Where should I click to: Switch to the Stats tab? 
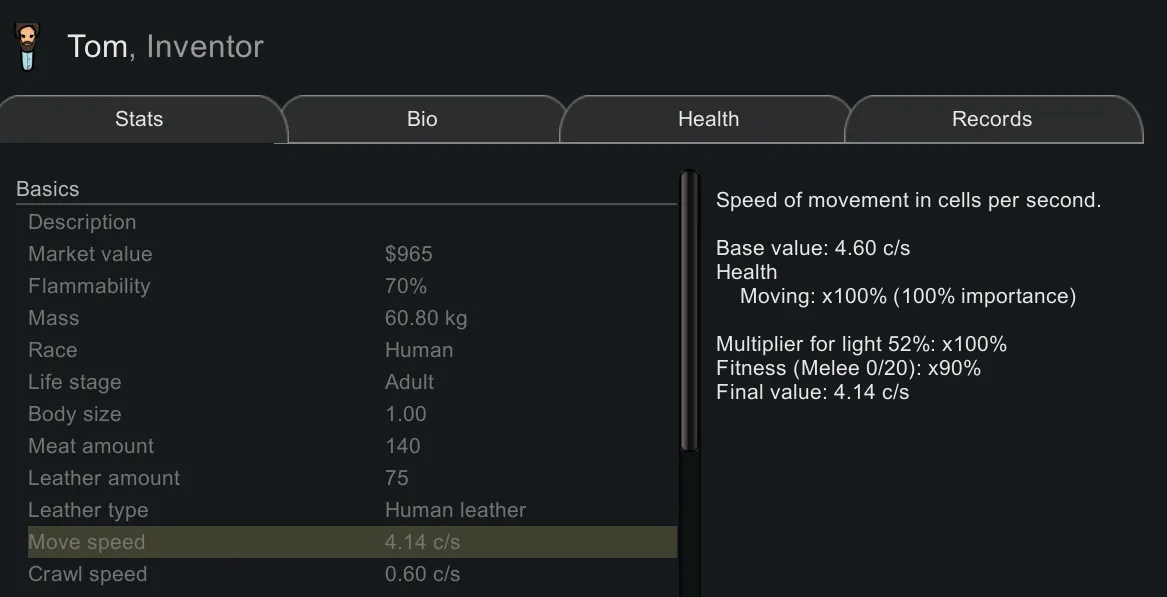139,119
